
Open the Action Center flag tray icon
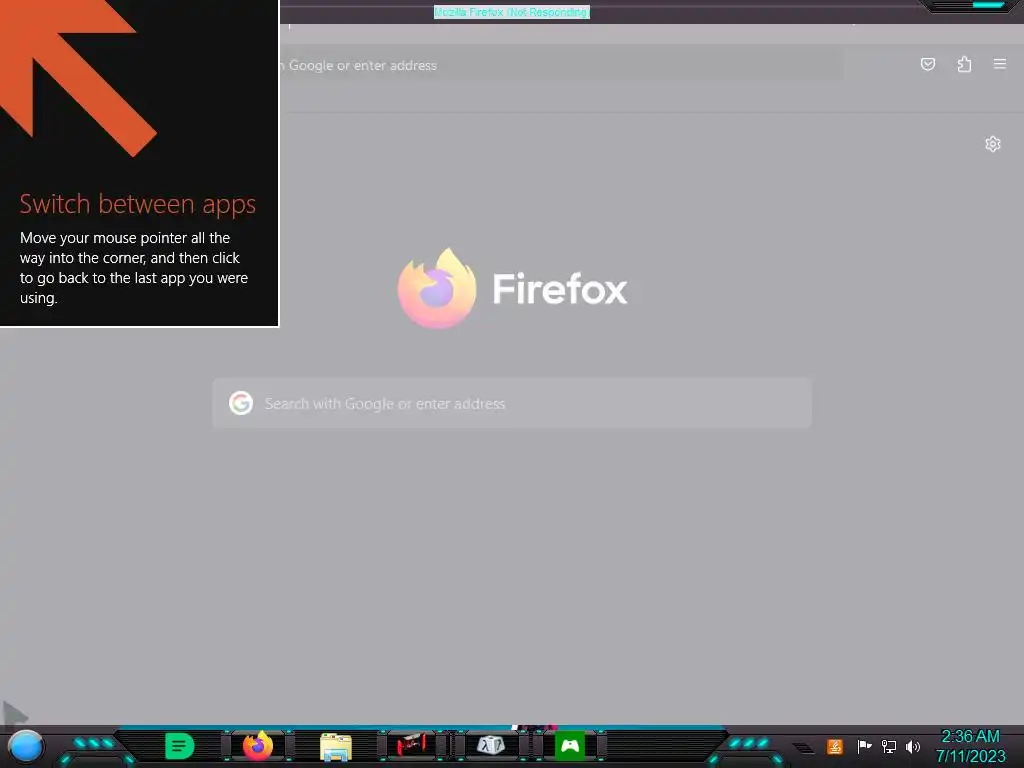(864, 746)
